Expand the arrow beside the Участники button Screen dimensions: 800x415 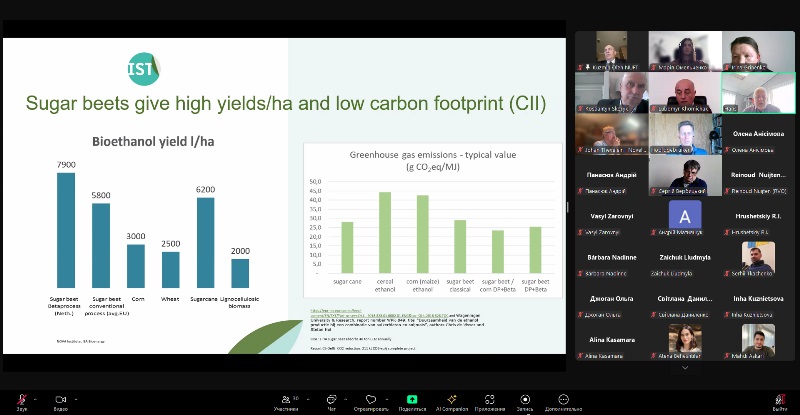[307, 399]
